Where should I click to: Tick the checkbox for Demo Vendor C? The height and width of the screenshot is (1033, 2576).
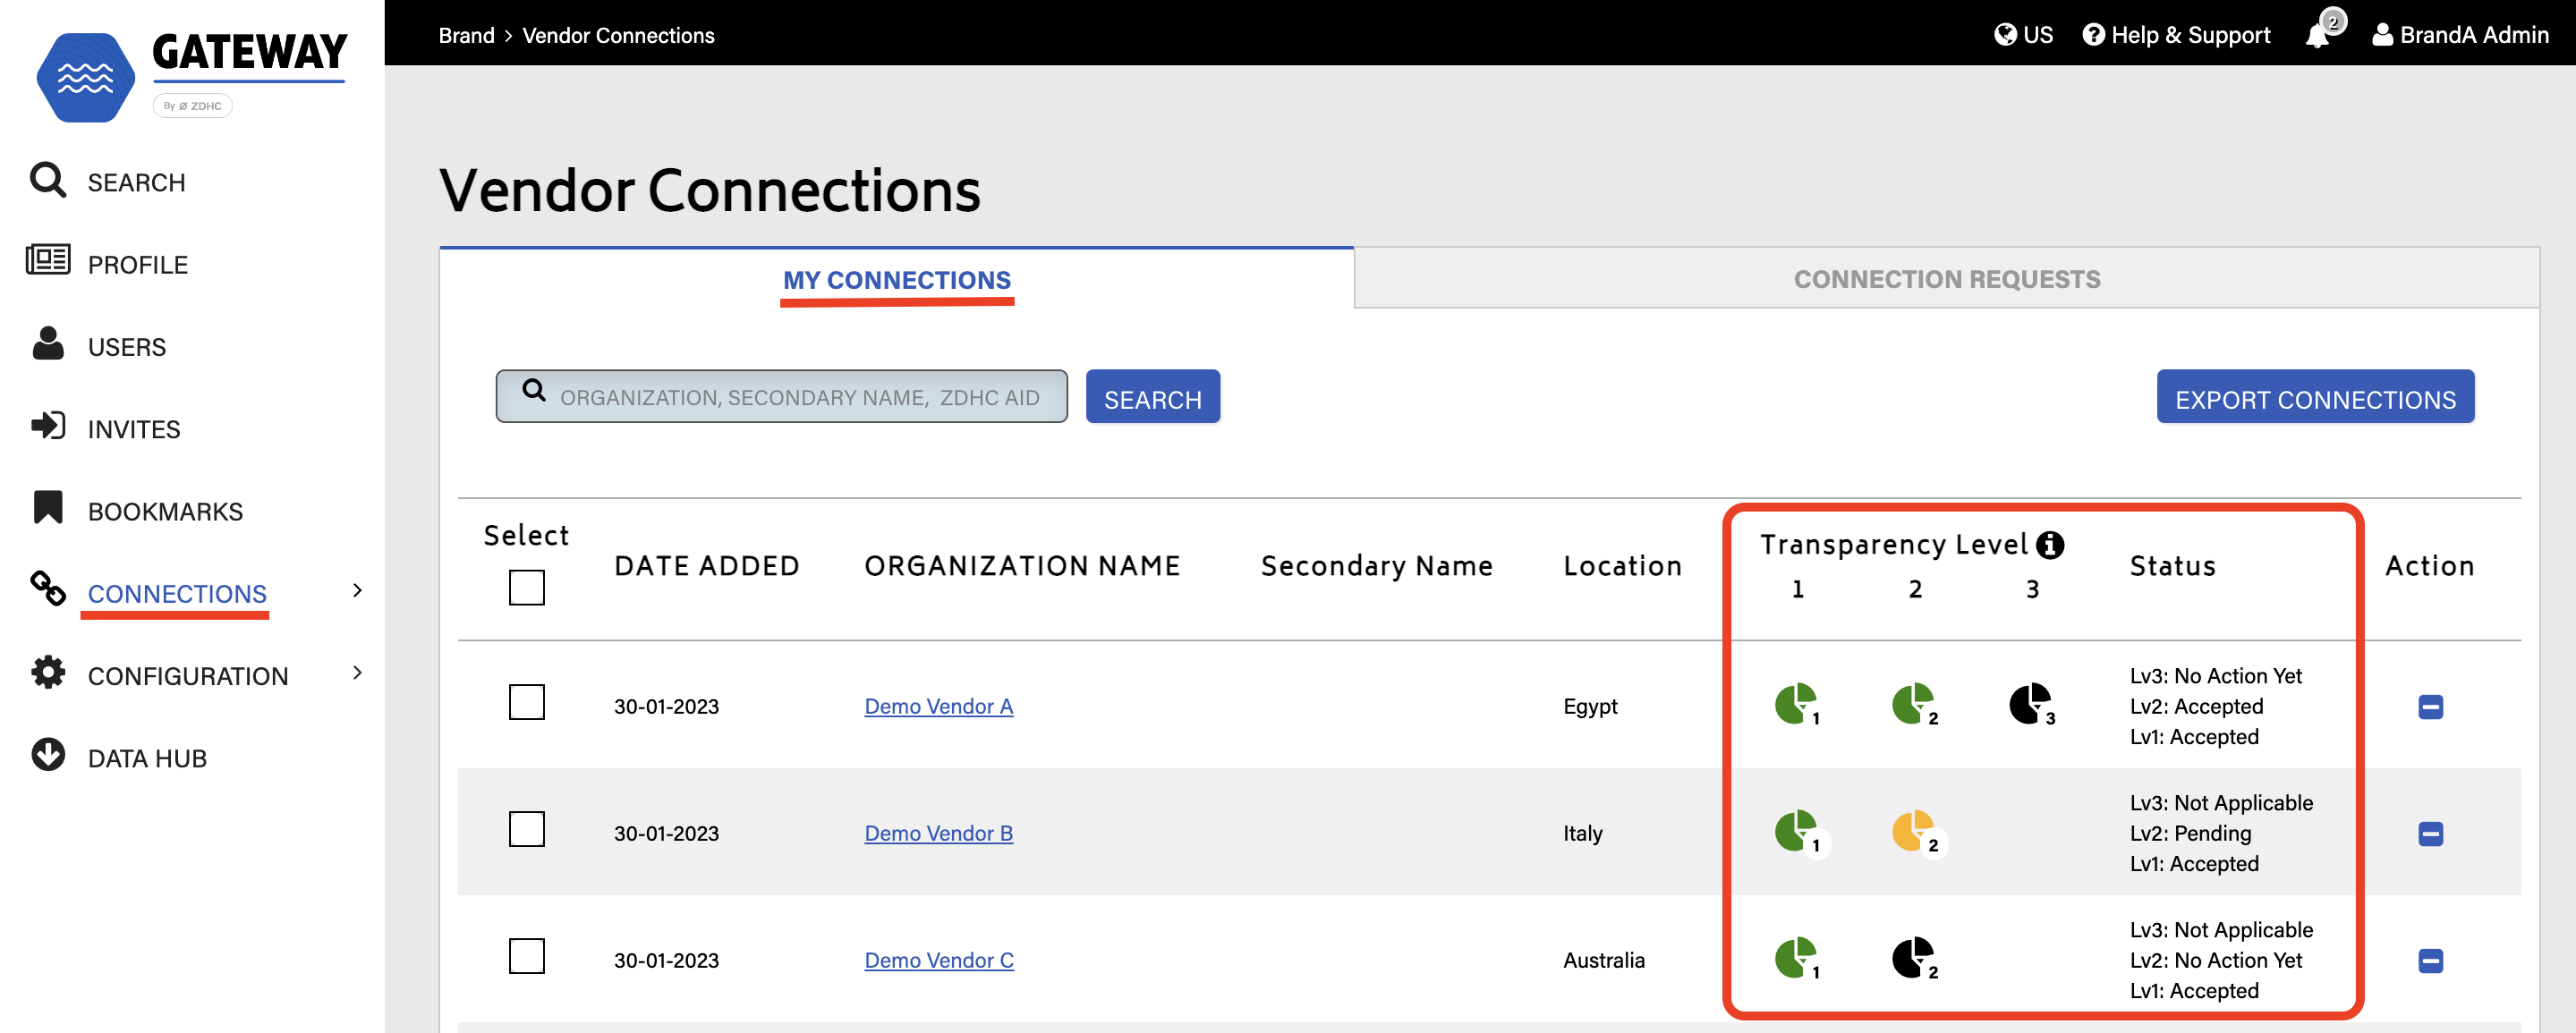coord(526,956)
